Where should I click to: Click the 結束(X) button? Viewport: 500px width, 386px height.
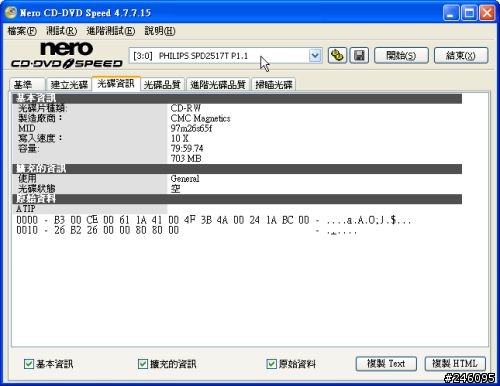[x=461, y=55]
